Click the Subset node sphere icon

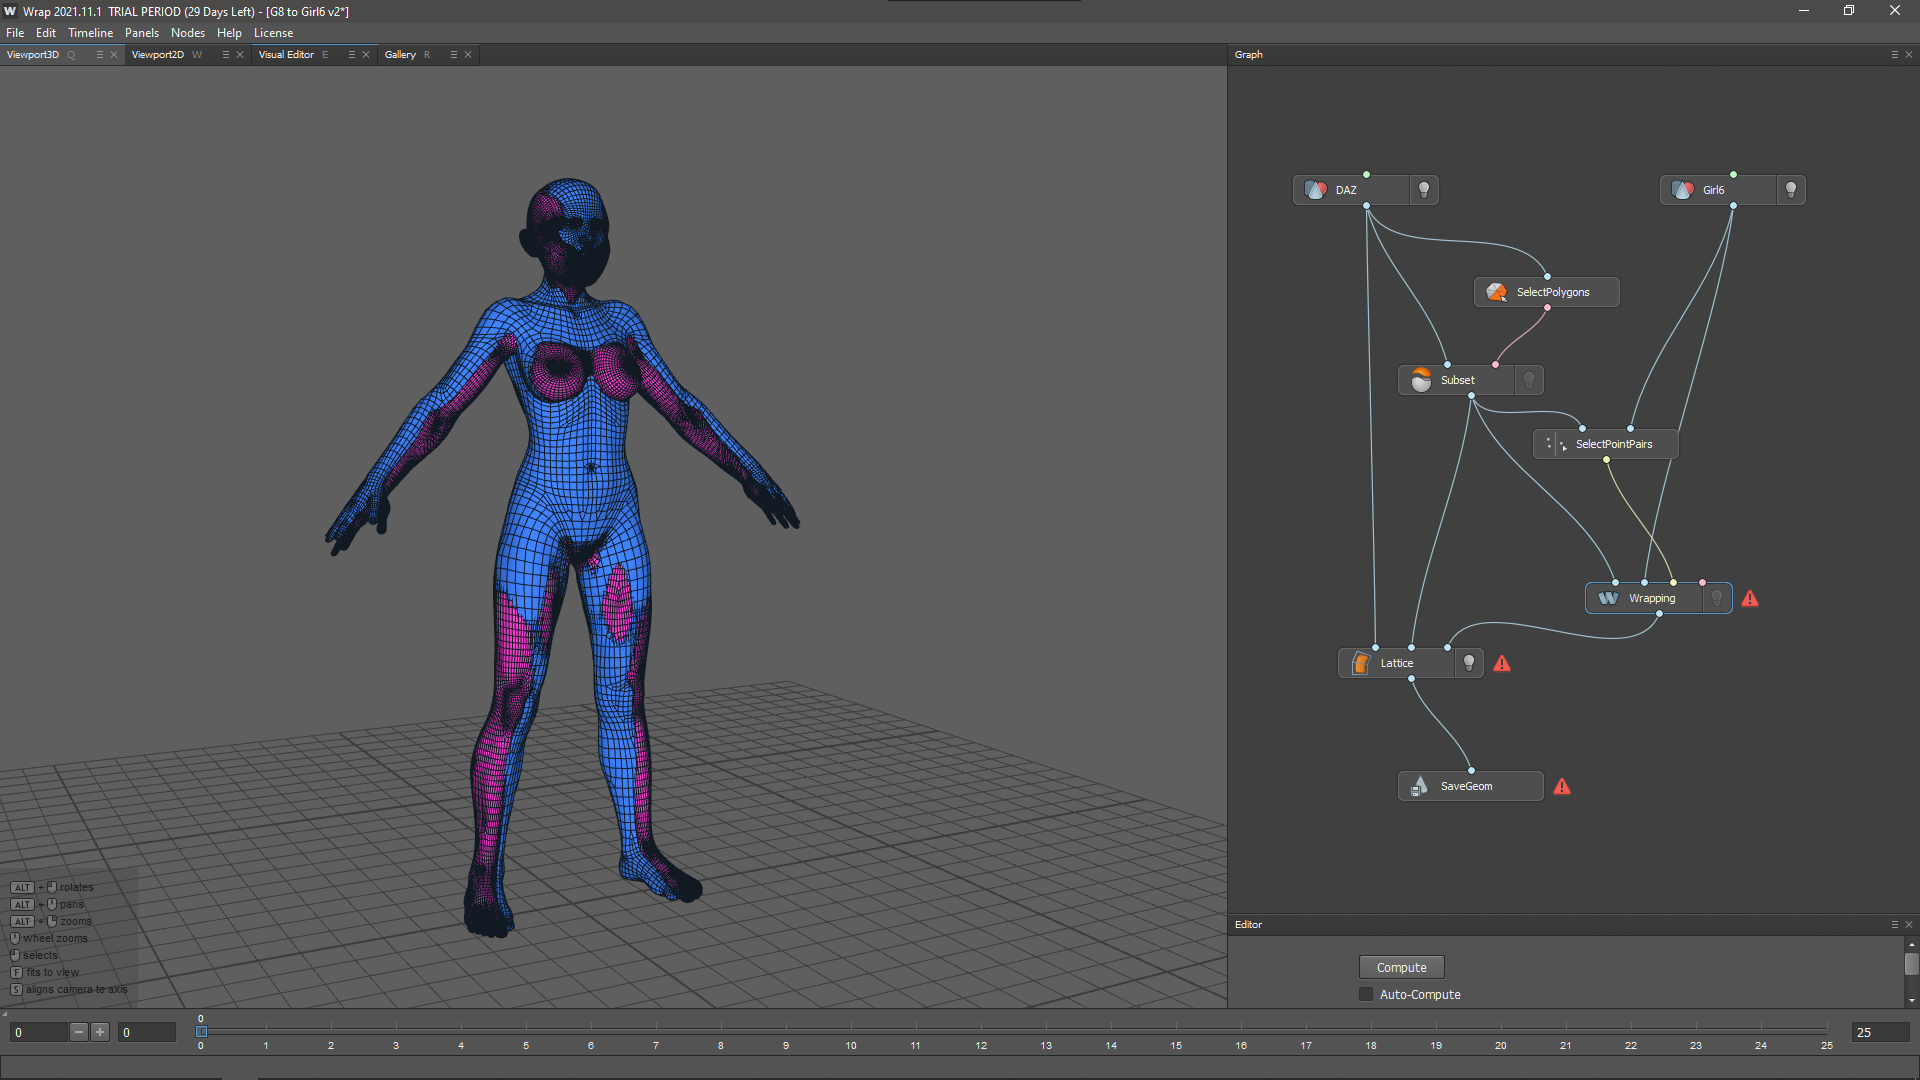point(1421,380)
